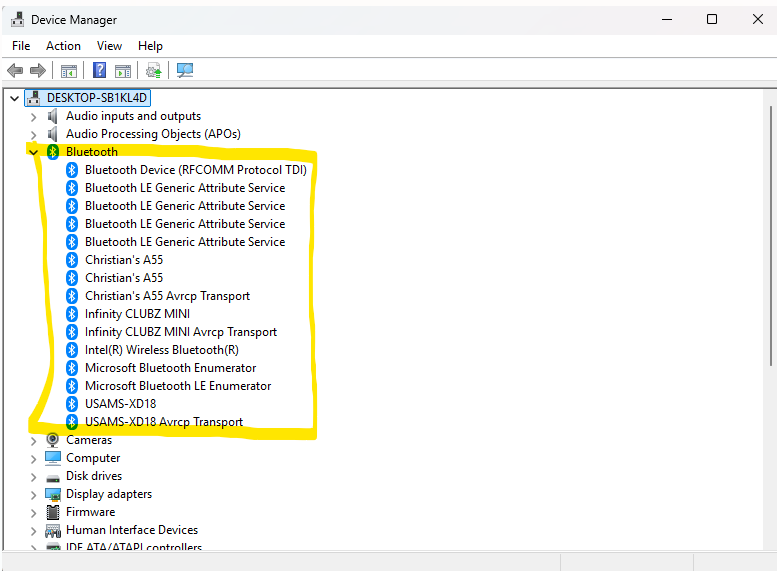Expand the Cameras category
Screen dimensions: 777x571
33,441
